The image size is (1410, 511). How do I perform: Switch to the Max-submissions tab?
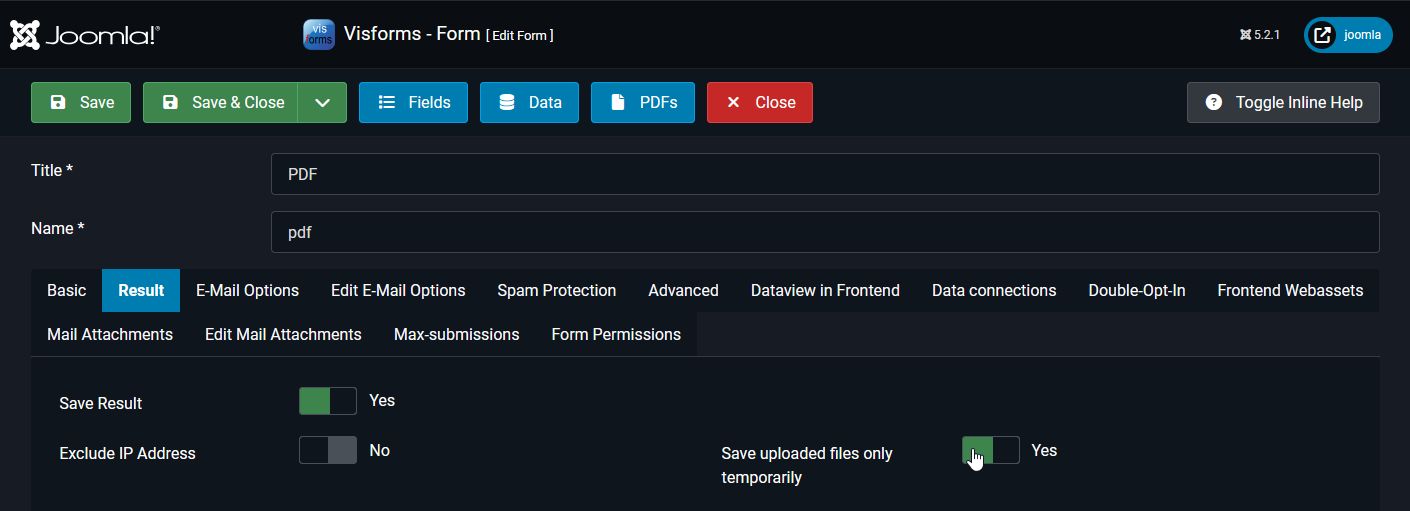[x=456, y=334]
